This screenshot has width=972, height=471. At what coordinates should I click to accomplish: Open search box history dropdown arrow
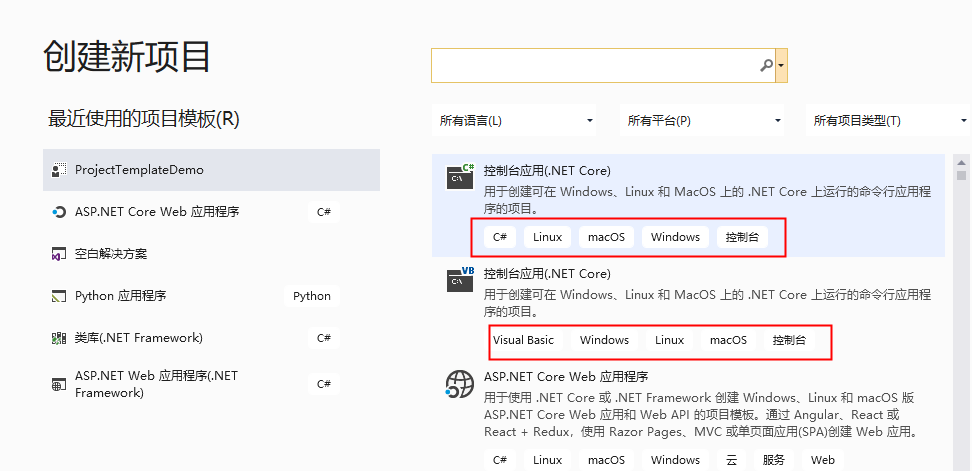tap(781, 65)
